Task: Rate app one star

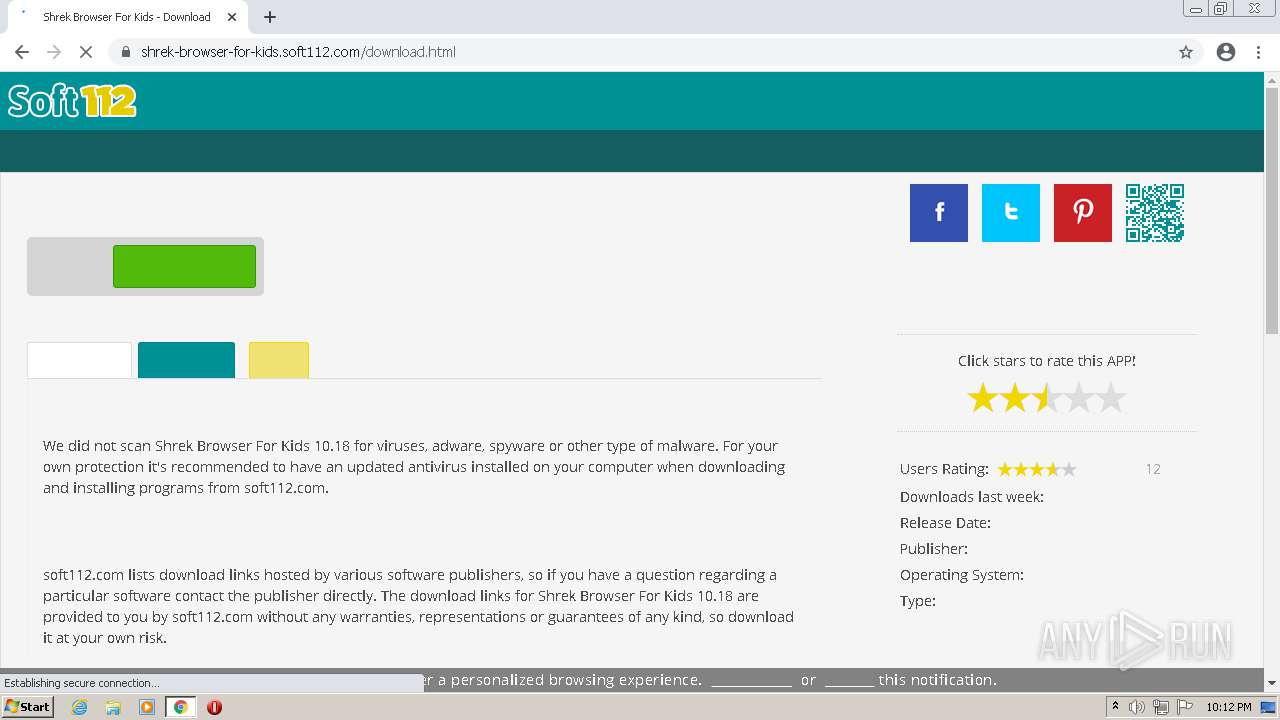Action: click(983, 399)
